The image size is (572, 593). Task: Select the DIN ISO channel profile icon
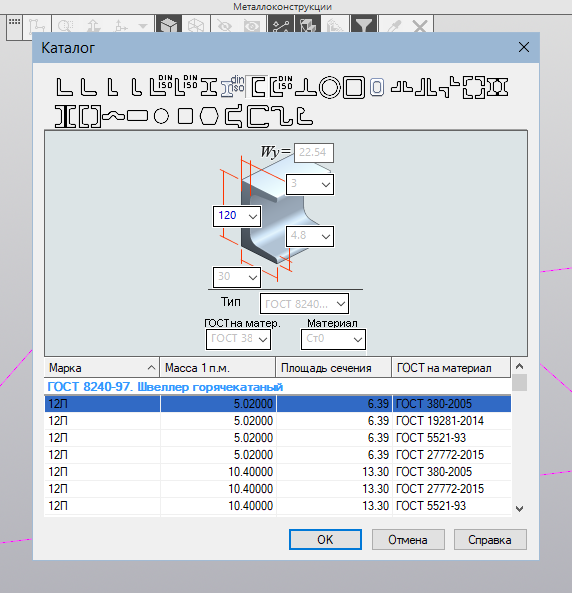click(281, 87)
